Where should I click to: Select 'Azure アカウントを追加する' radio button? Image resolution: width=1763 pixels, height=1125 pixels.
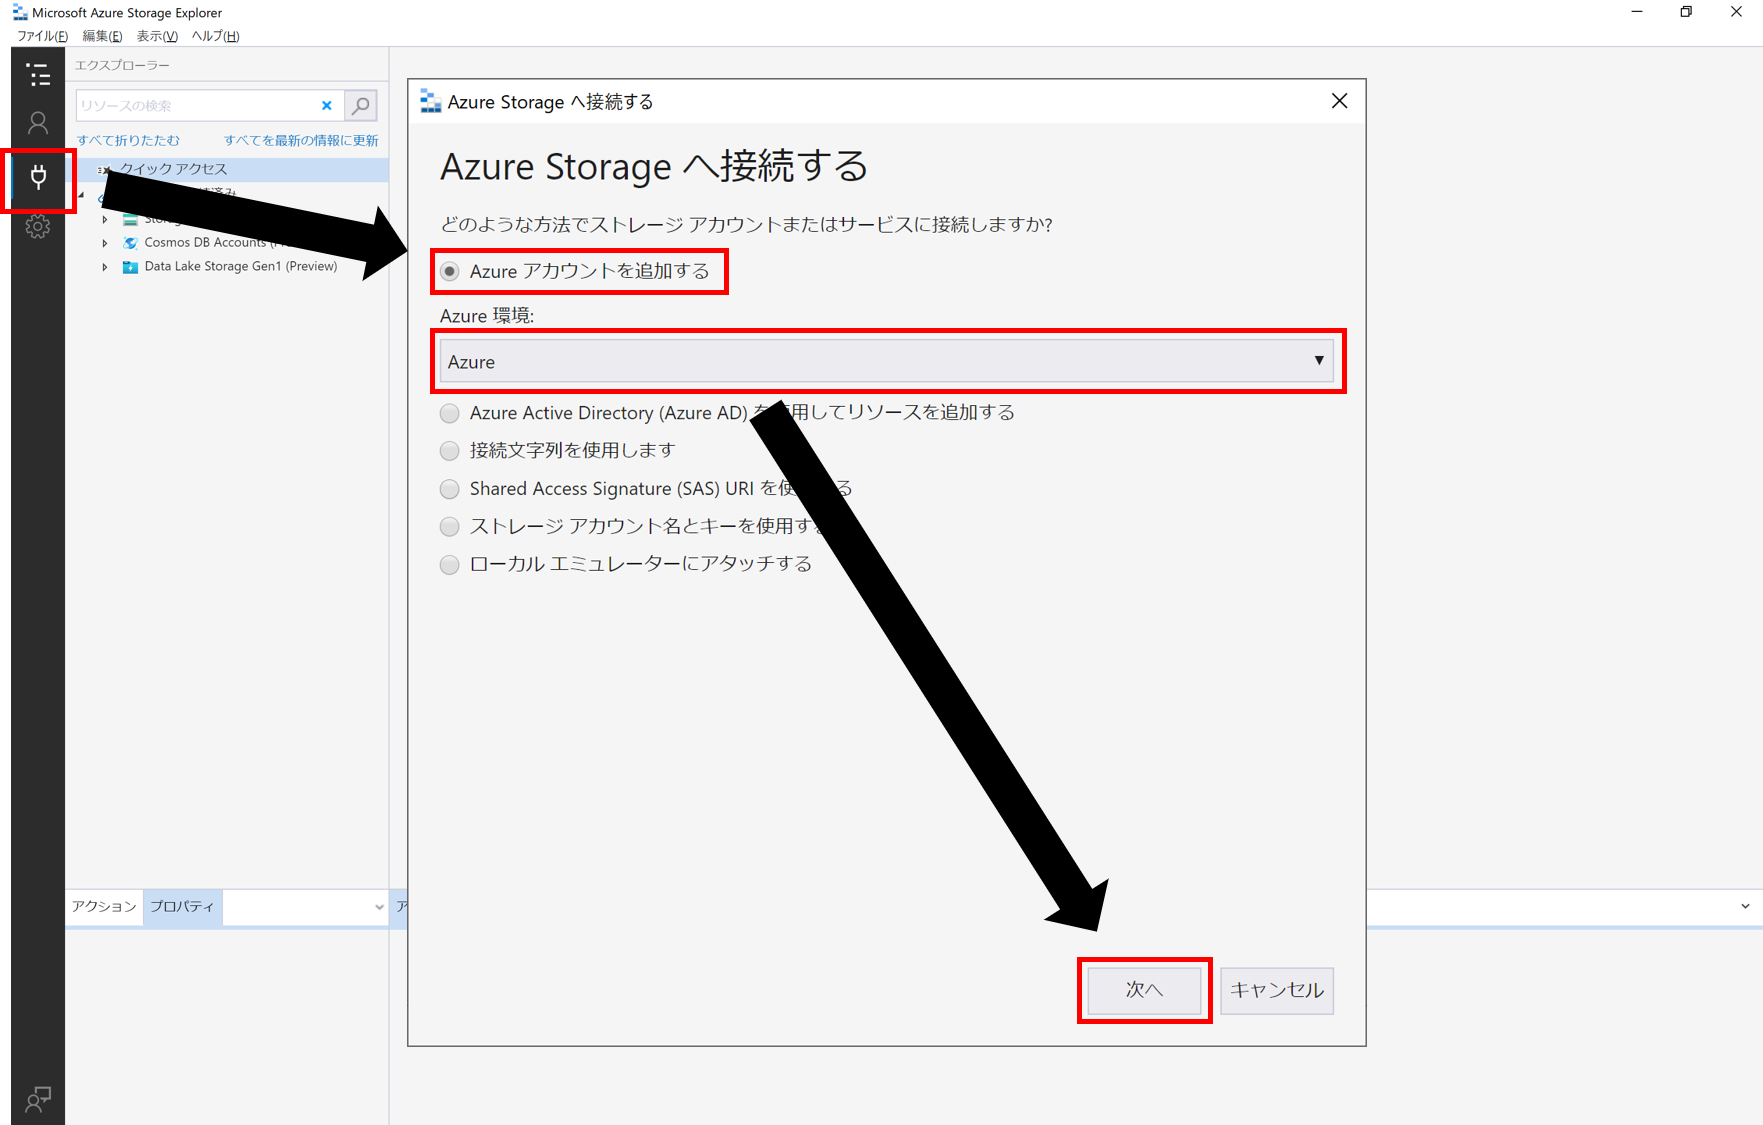coord(450,272)
